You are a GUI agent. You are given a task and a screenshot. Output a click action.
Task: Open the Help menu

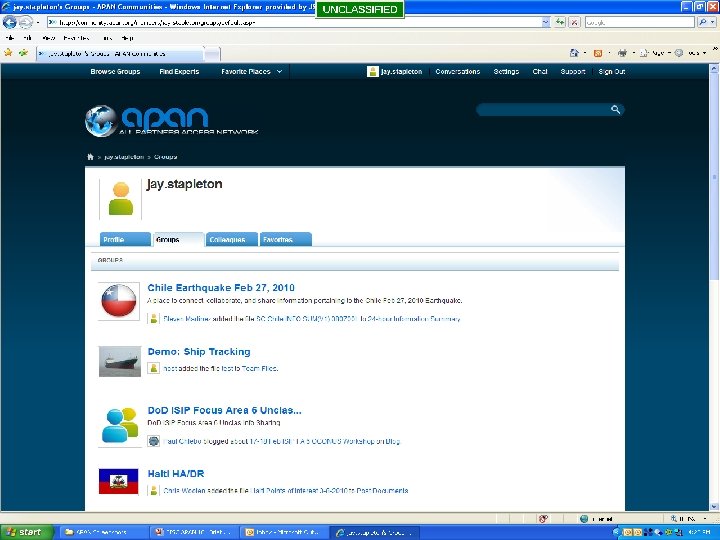pyautogui.click(x=128, y=38)
